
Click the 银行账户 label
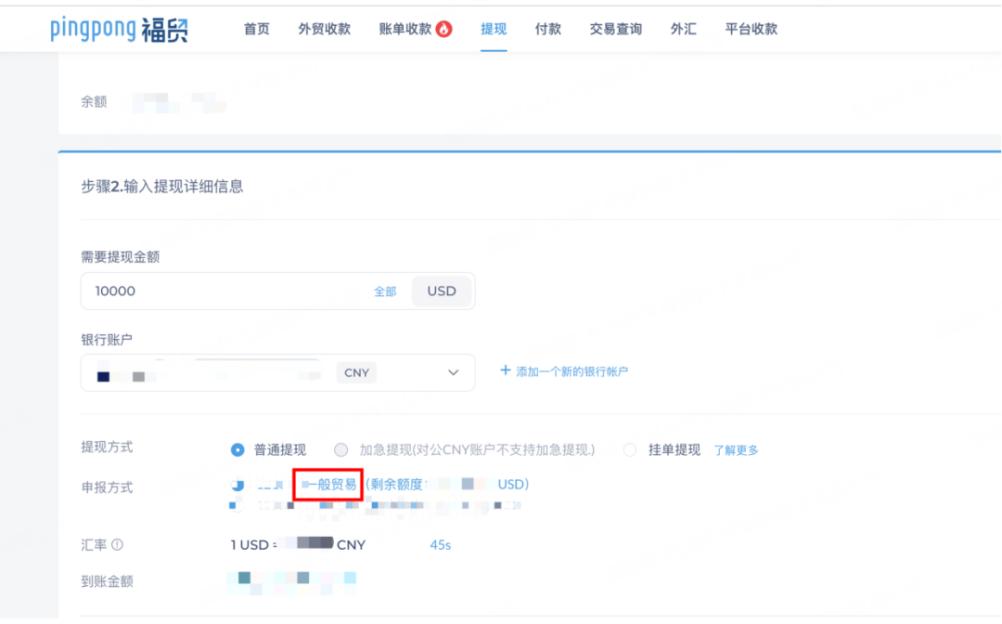click(107, 340)
